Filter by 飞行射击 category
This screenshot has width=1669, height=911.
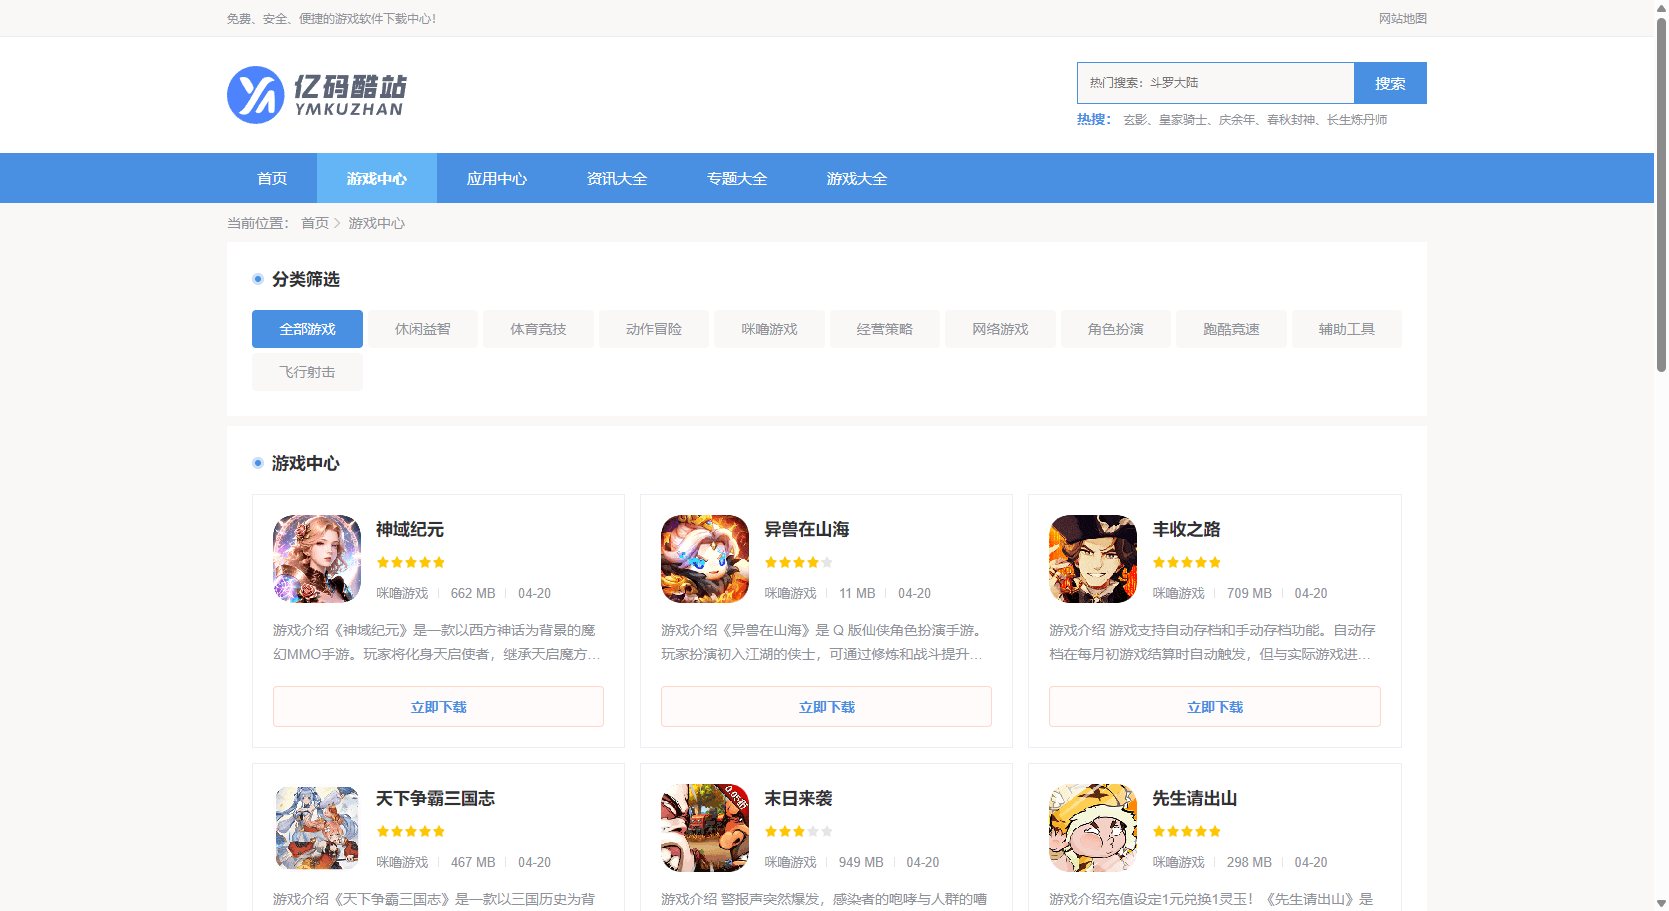point(307,372)
